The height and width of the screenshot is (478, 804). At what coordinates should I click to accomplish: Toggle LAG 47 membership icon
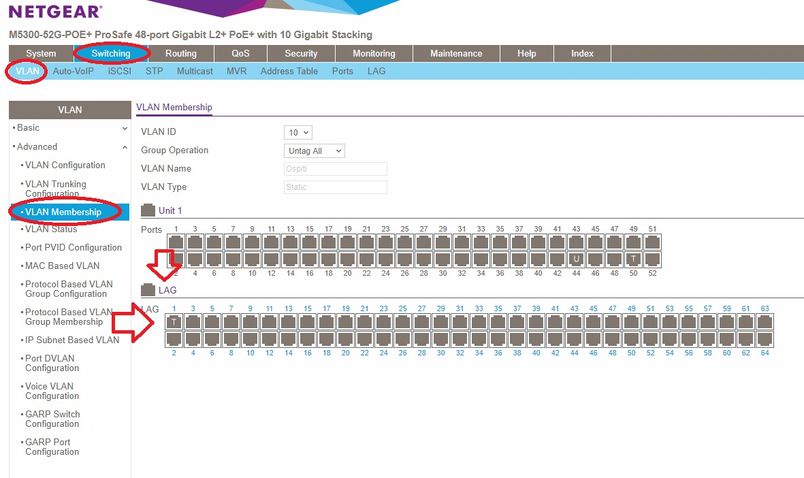coord(612,322)
